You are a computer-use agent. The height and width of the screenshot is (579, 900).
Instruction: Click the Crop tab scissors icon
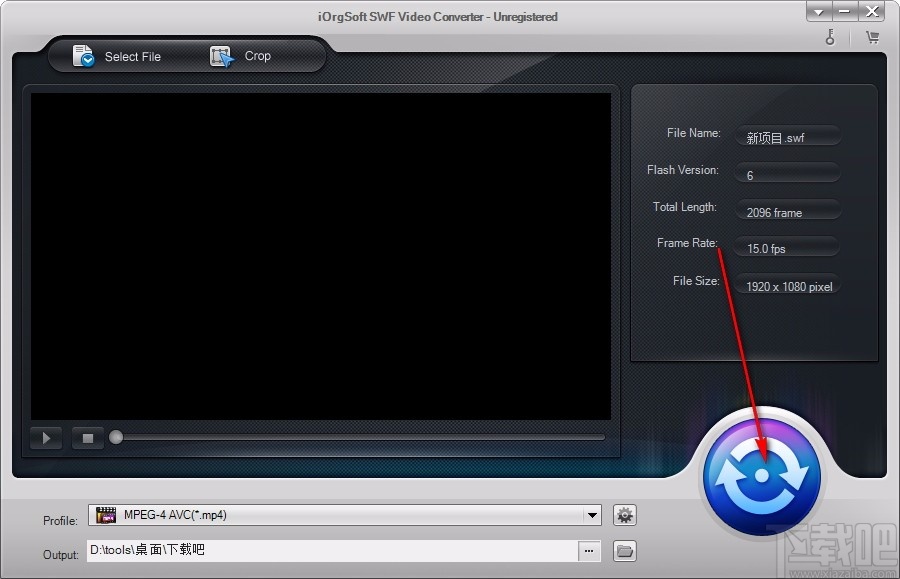[221, 56]
